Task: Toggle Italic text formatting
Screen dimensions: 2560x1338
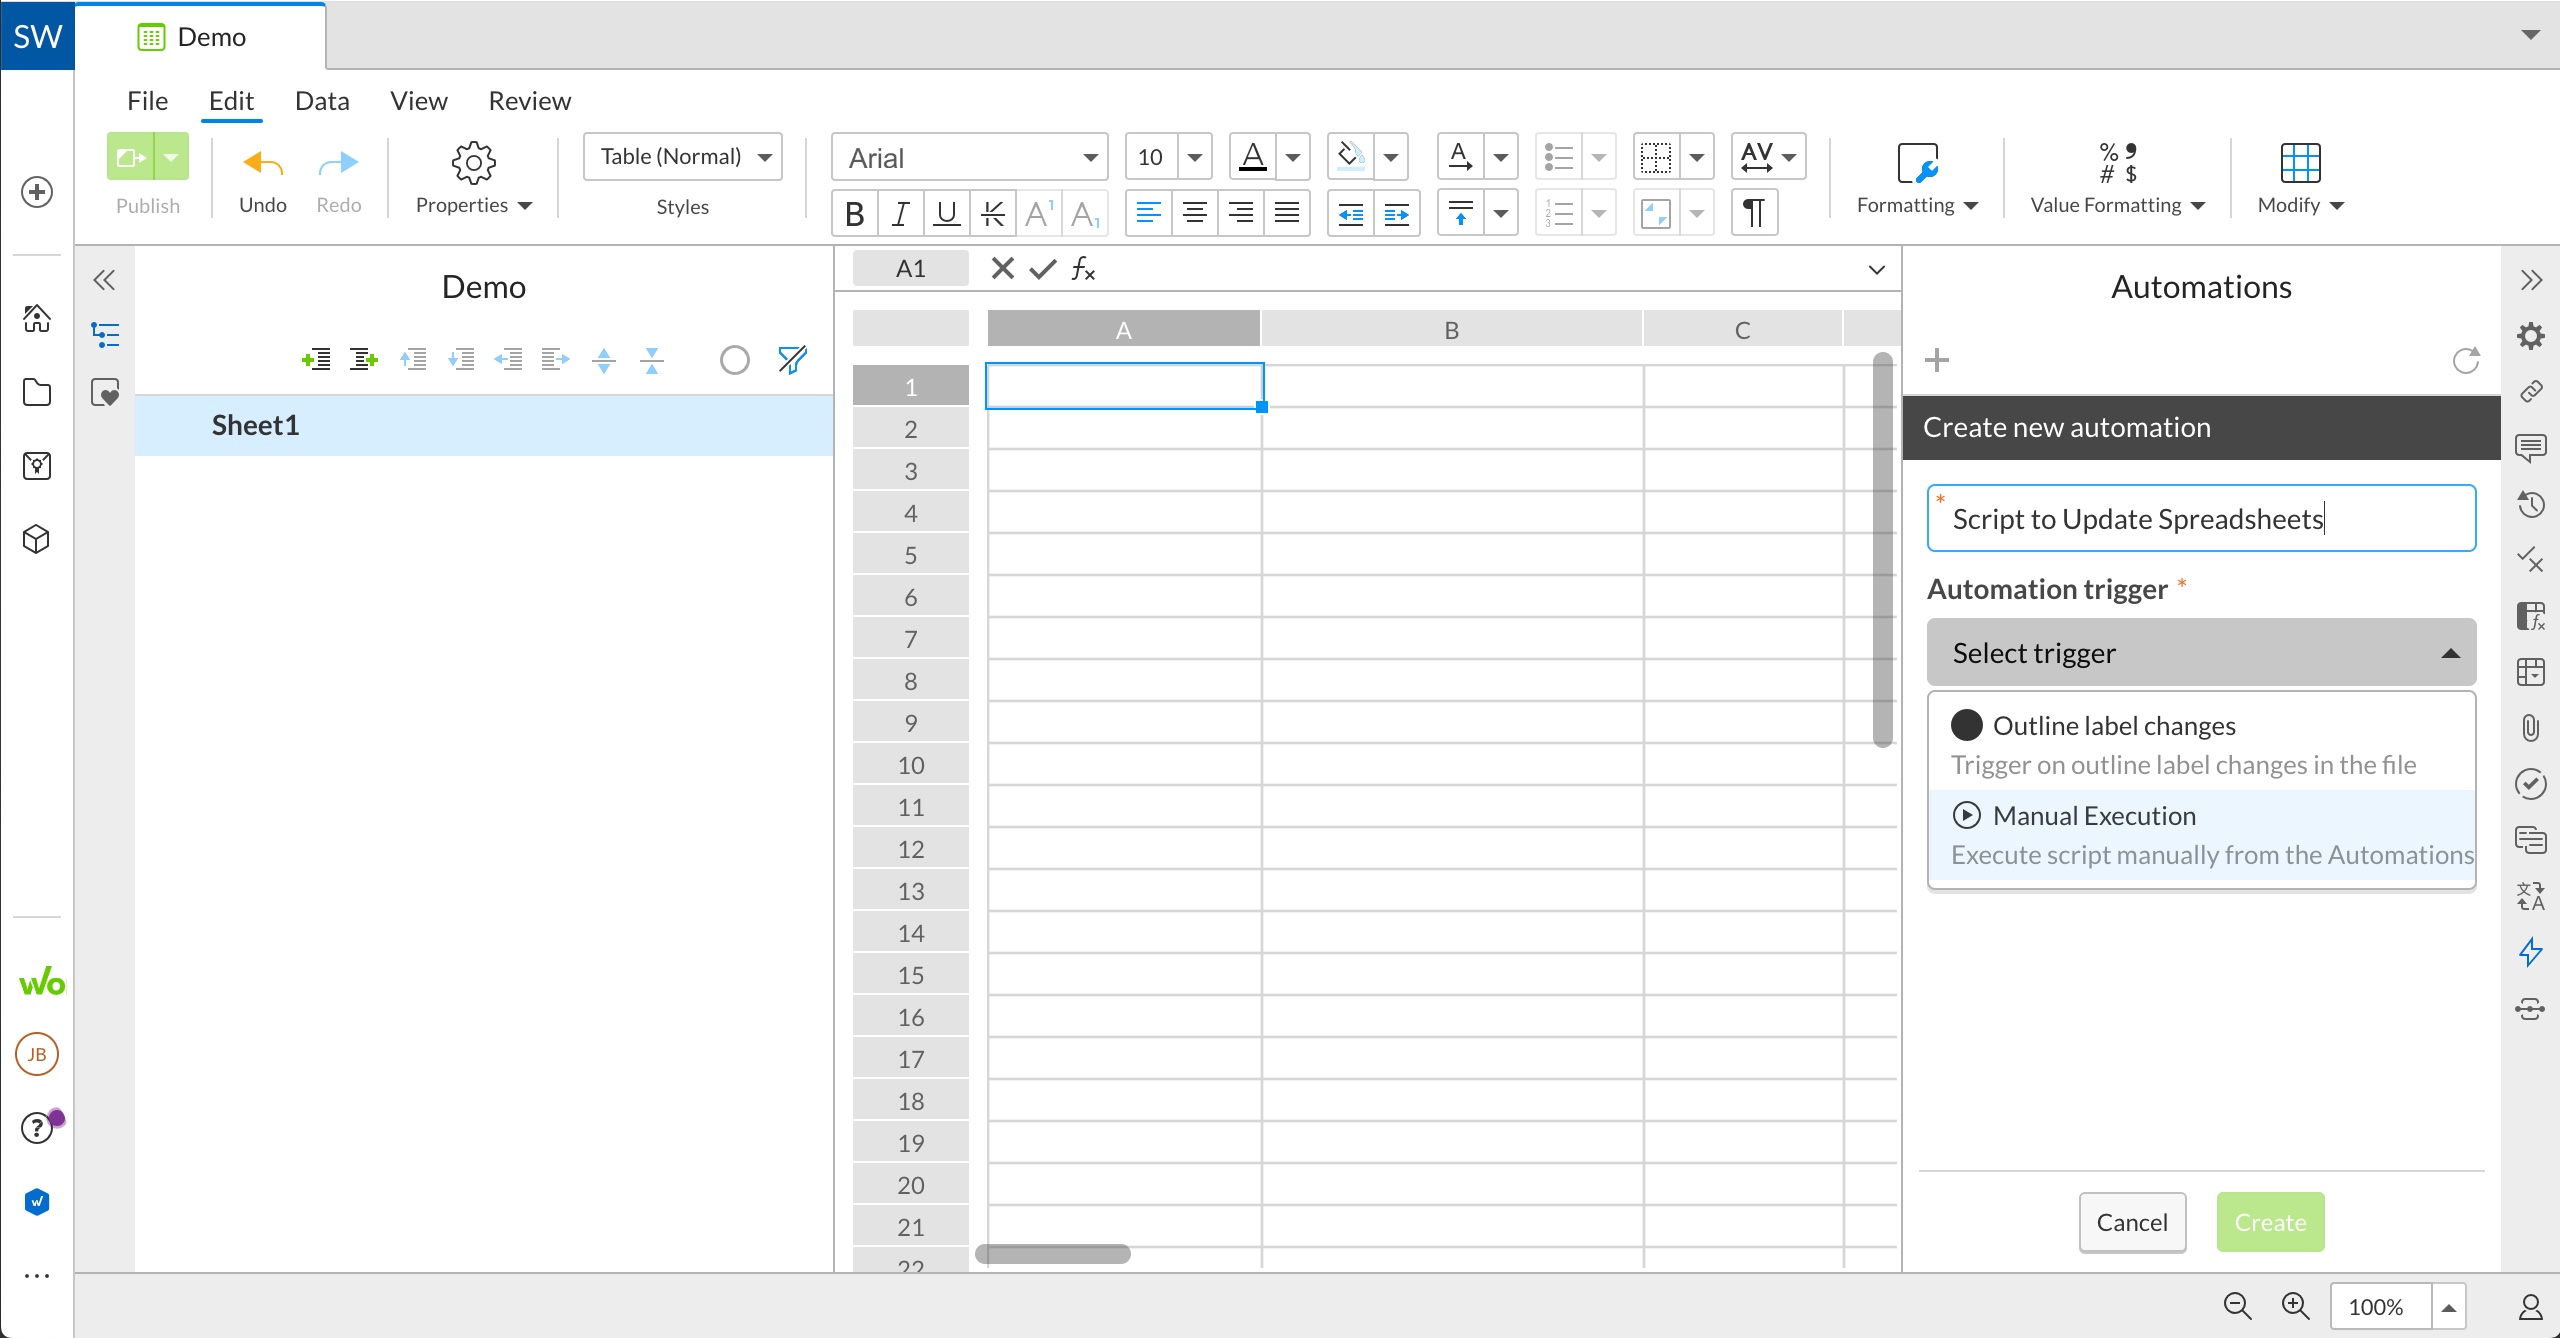Action: [x=900, y=213]
